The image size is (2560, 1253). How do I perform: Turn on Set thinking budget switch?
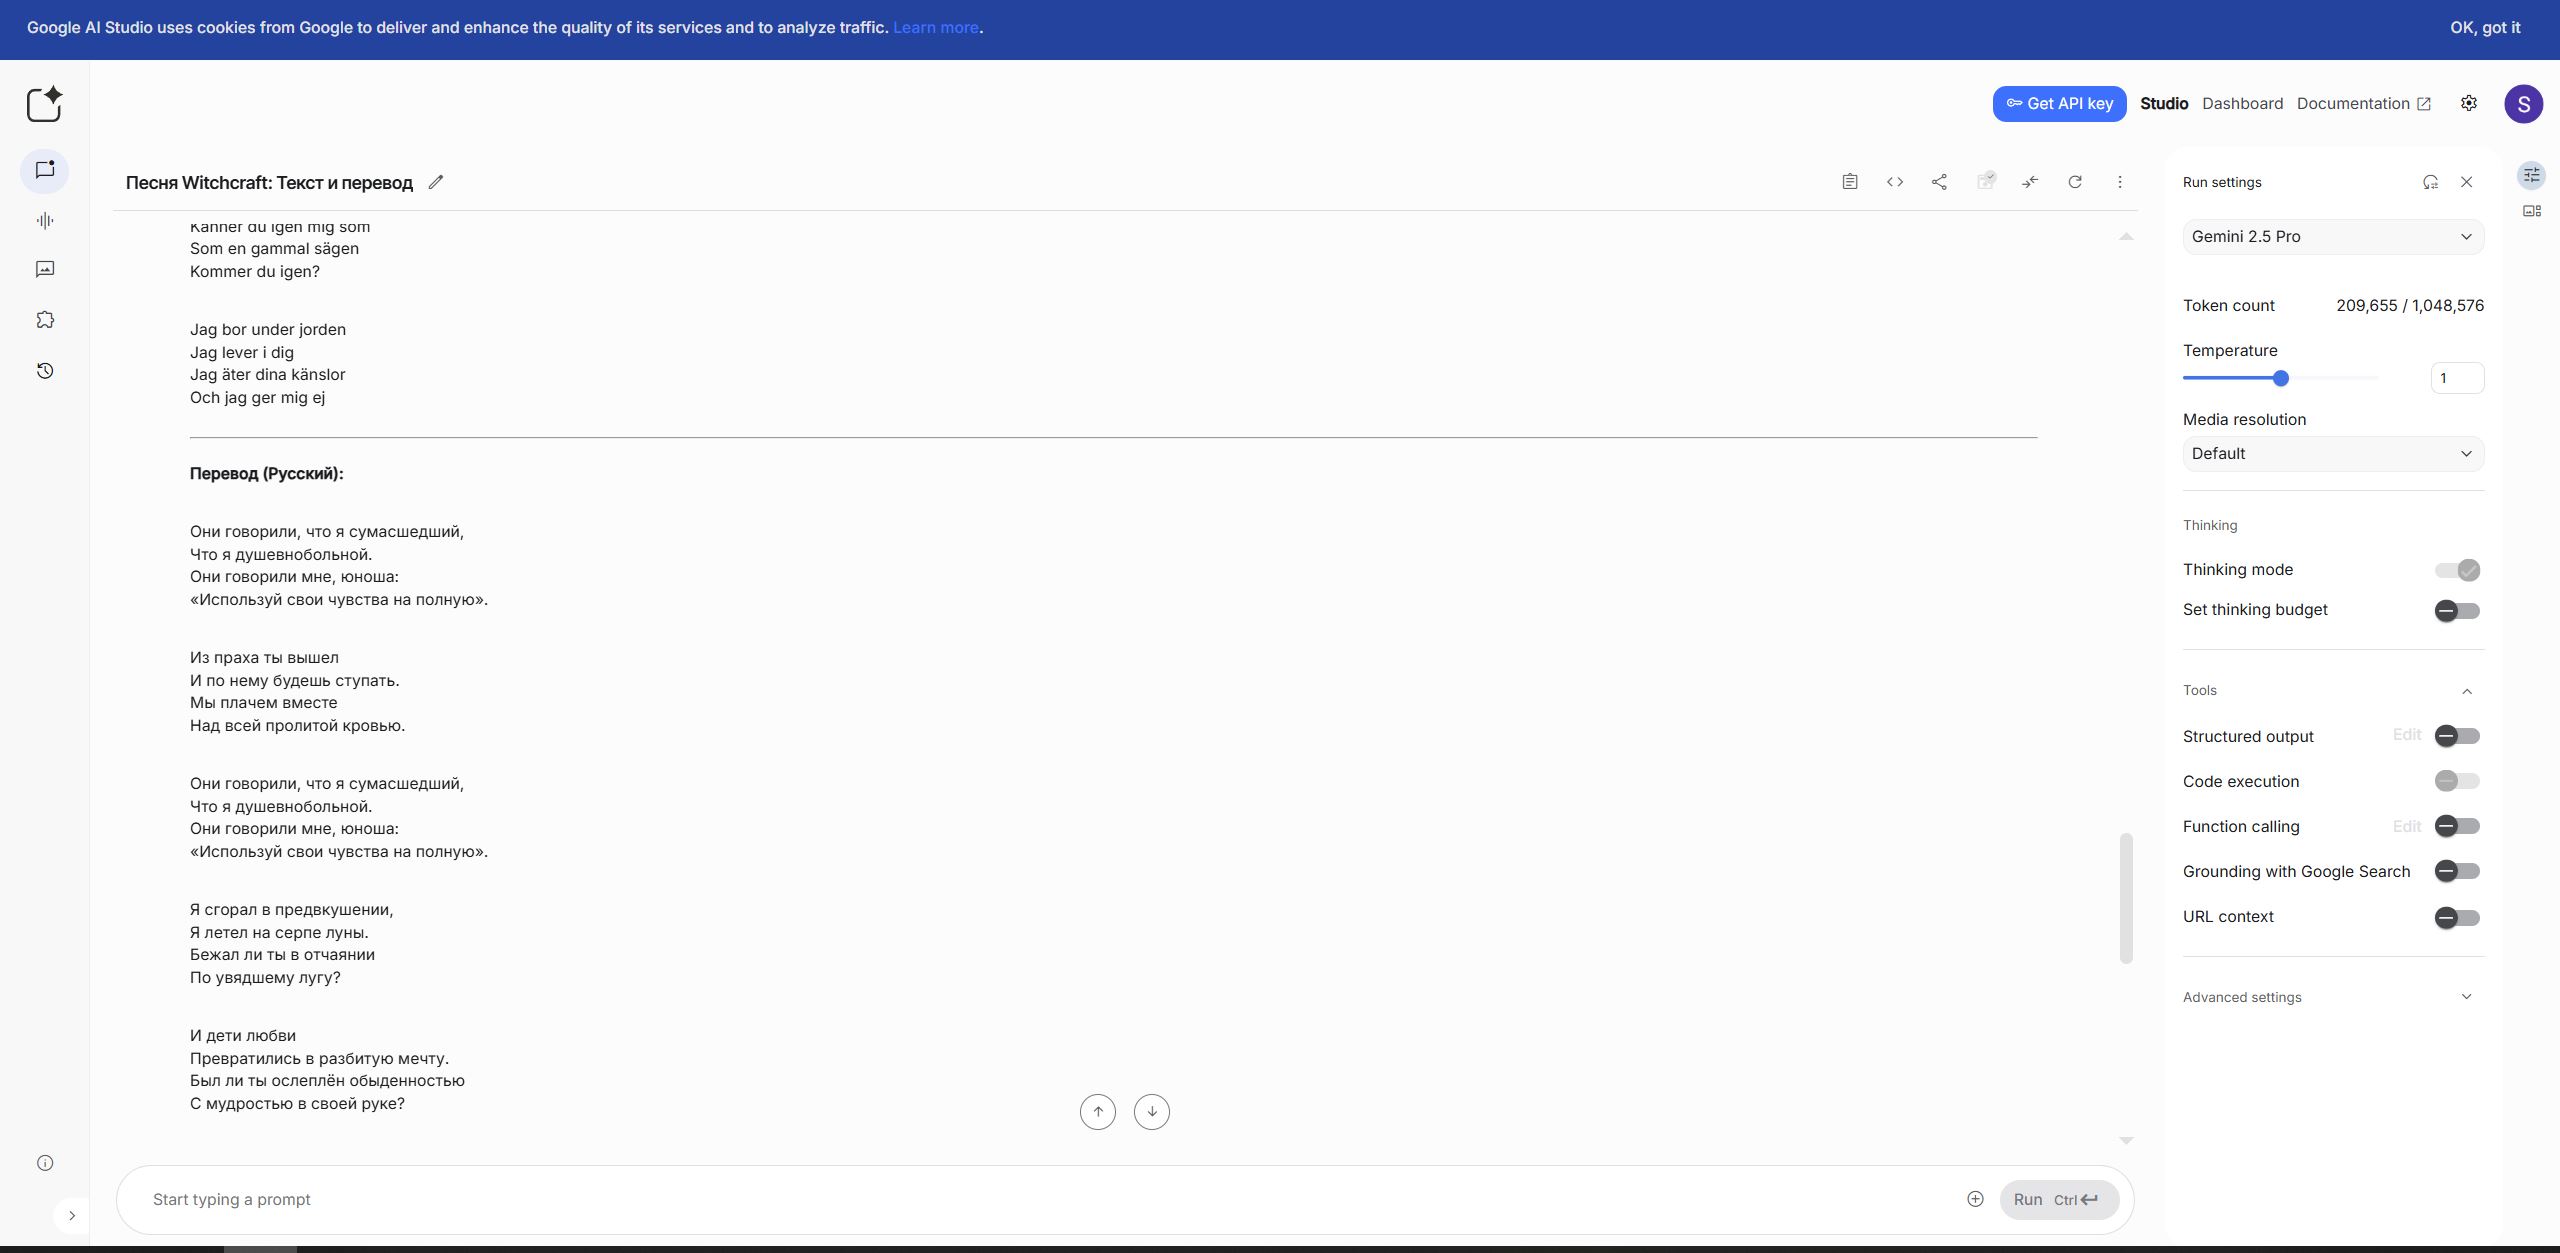[2456, 610]
